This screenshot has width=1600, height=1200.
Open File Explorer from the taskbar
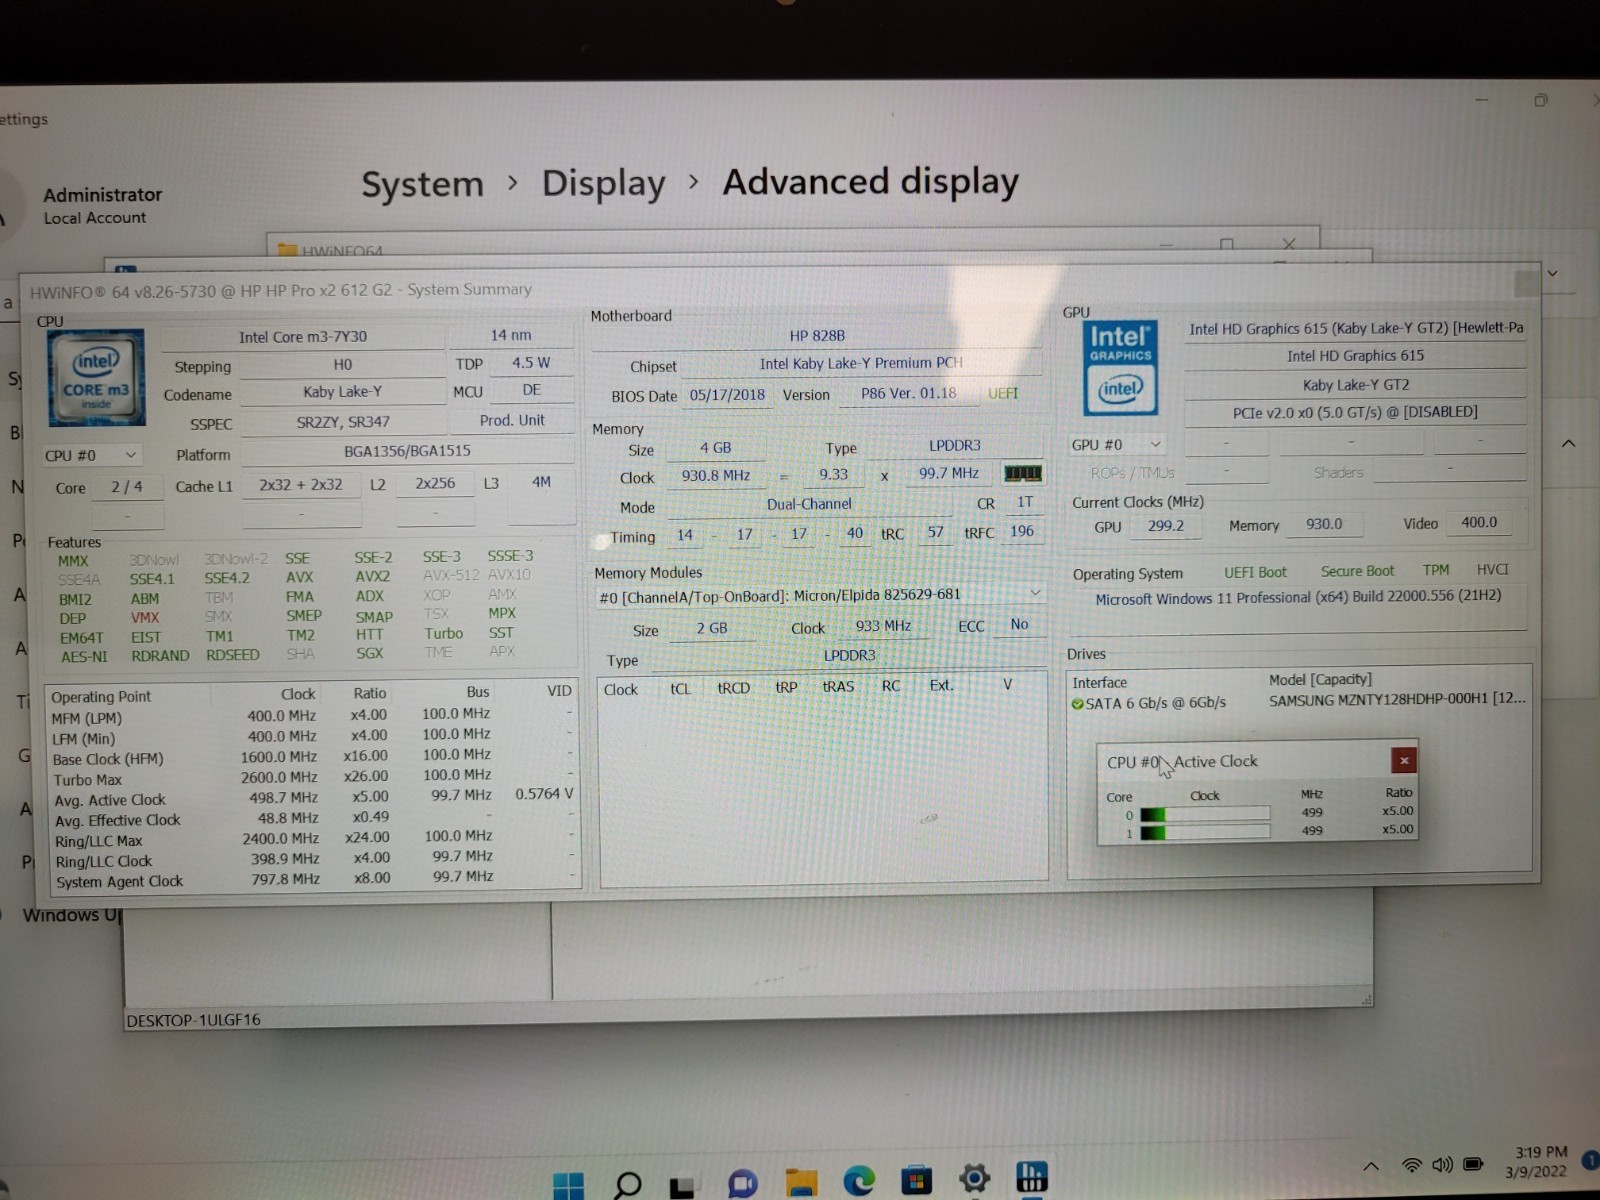(801, 1182)
